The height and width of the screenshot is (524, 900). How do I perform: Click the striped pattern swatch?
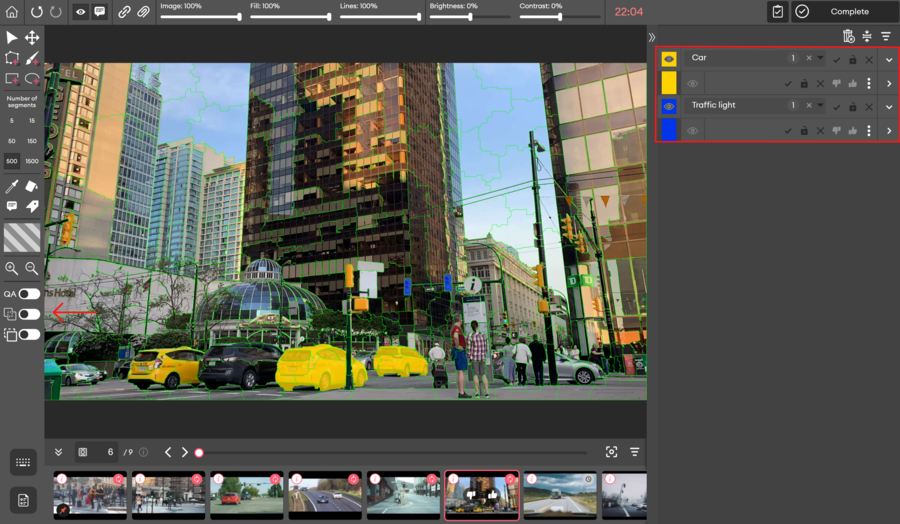click(x=22, y=238)
